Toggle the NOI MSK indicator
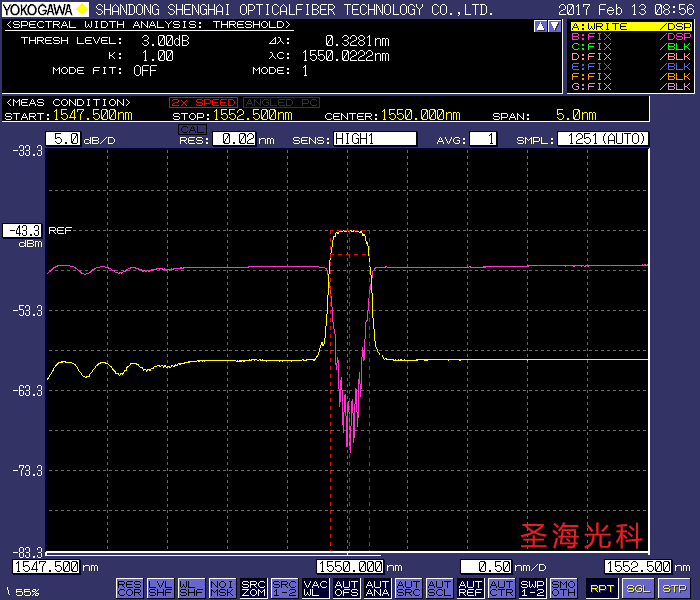700x600 pixels. (222, 588)
